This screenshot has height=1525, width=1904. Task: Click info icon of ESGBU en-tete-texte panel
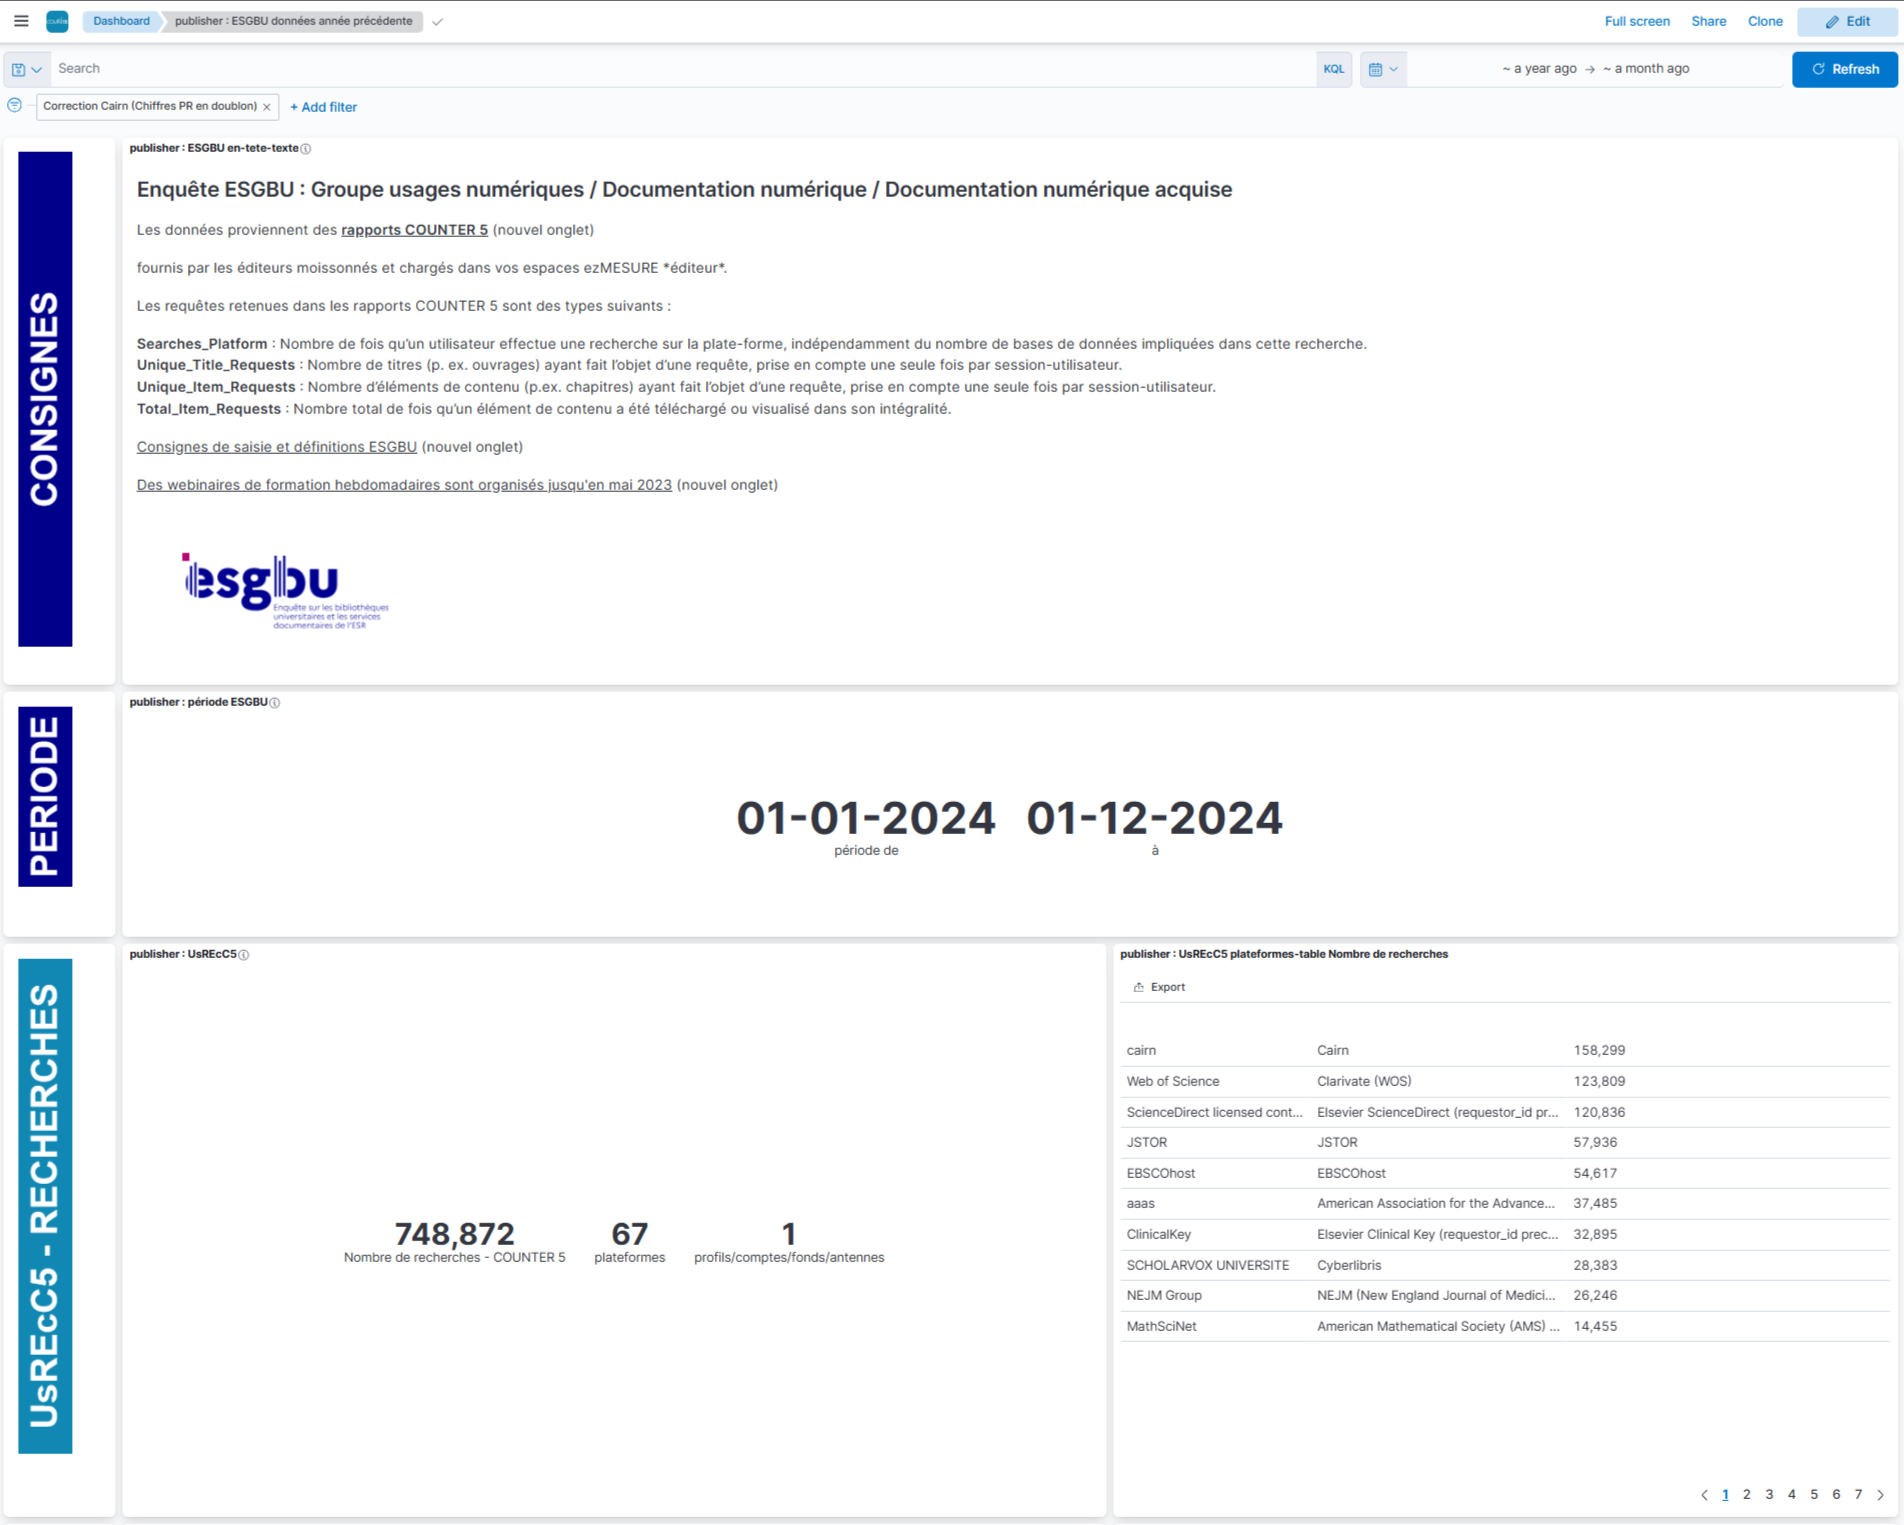click(306, 149)
